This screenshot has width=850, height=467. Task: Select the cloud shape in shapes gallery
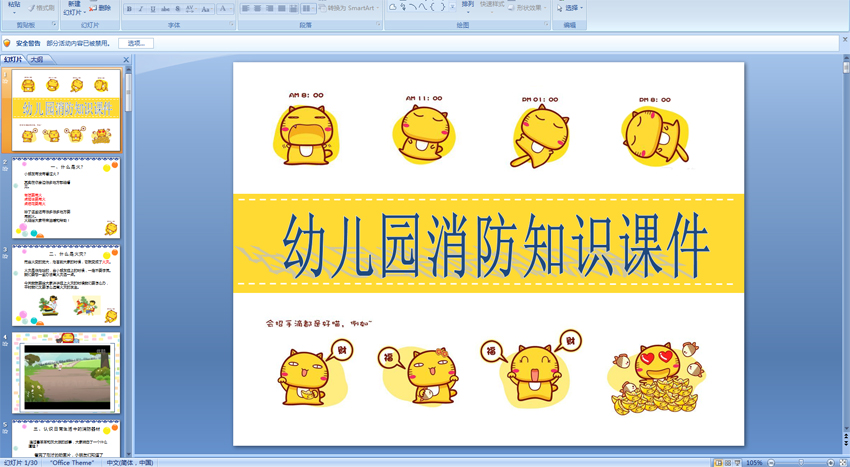[x=392, y=7]
